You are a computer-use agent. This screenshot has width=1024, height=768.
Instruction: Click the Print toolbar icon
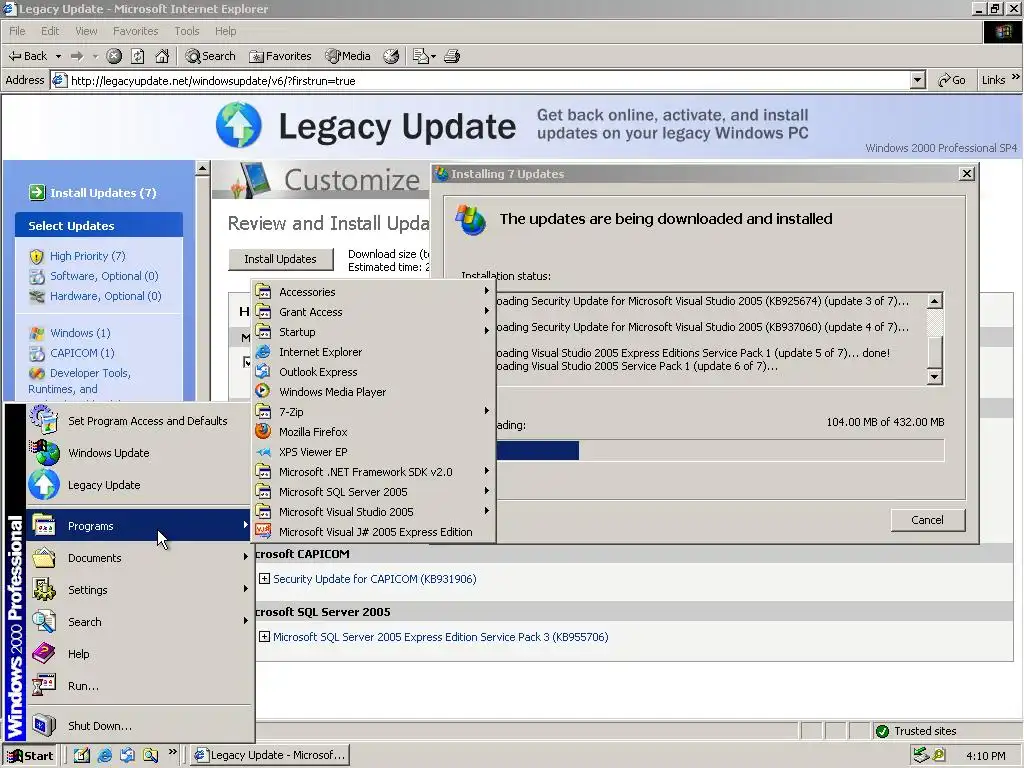point(452,56)
